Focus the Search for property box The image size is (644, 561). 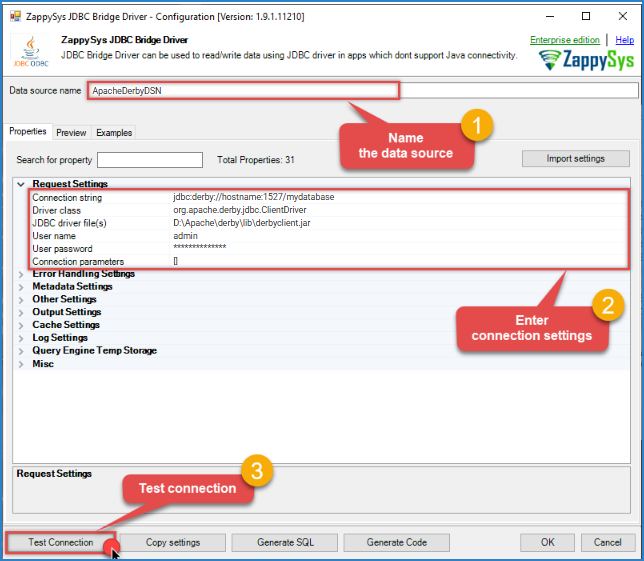coord(150,160)
